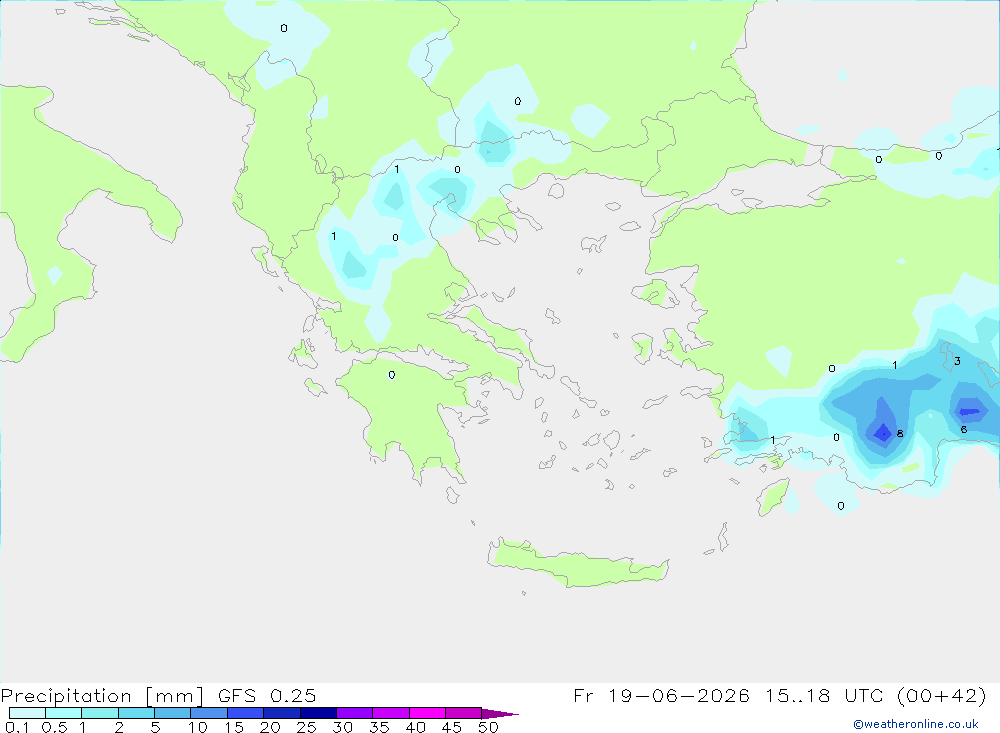Select the 5–10 mm legend swatch

point(173,713)
